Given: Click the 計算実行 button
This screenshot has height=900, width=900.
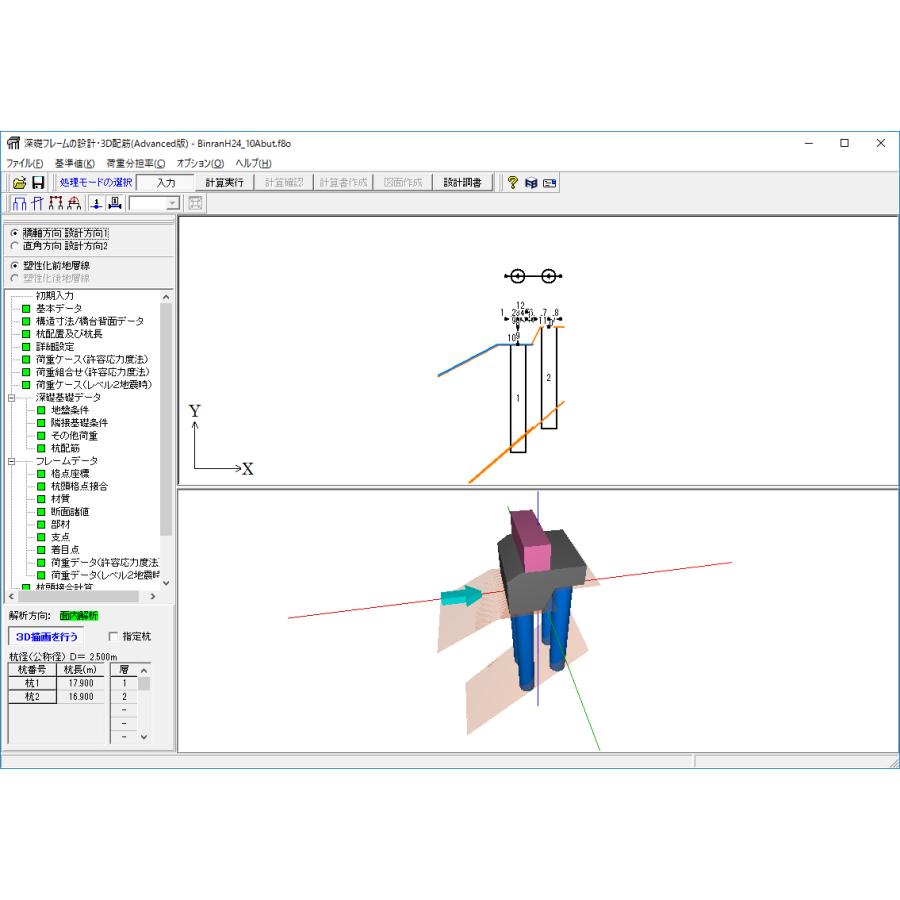Looking at the screenshot, I should coord(224,183).
